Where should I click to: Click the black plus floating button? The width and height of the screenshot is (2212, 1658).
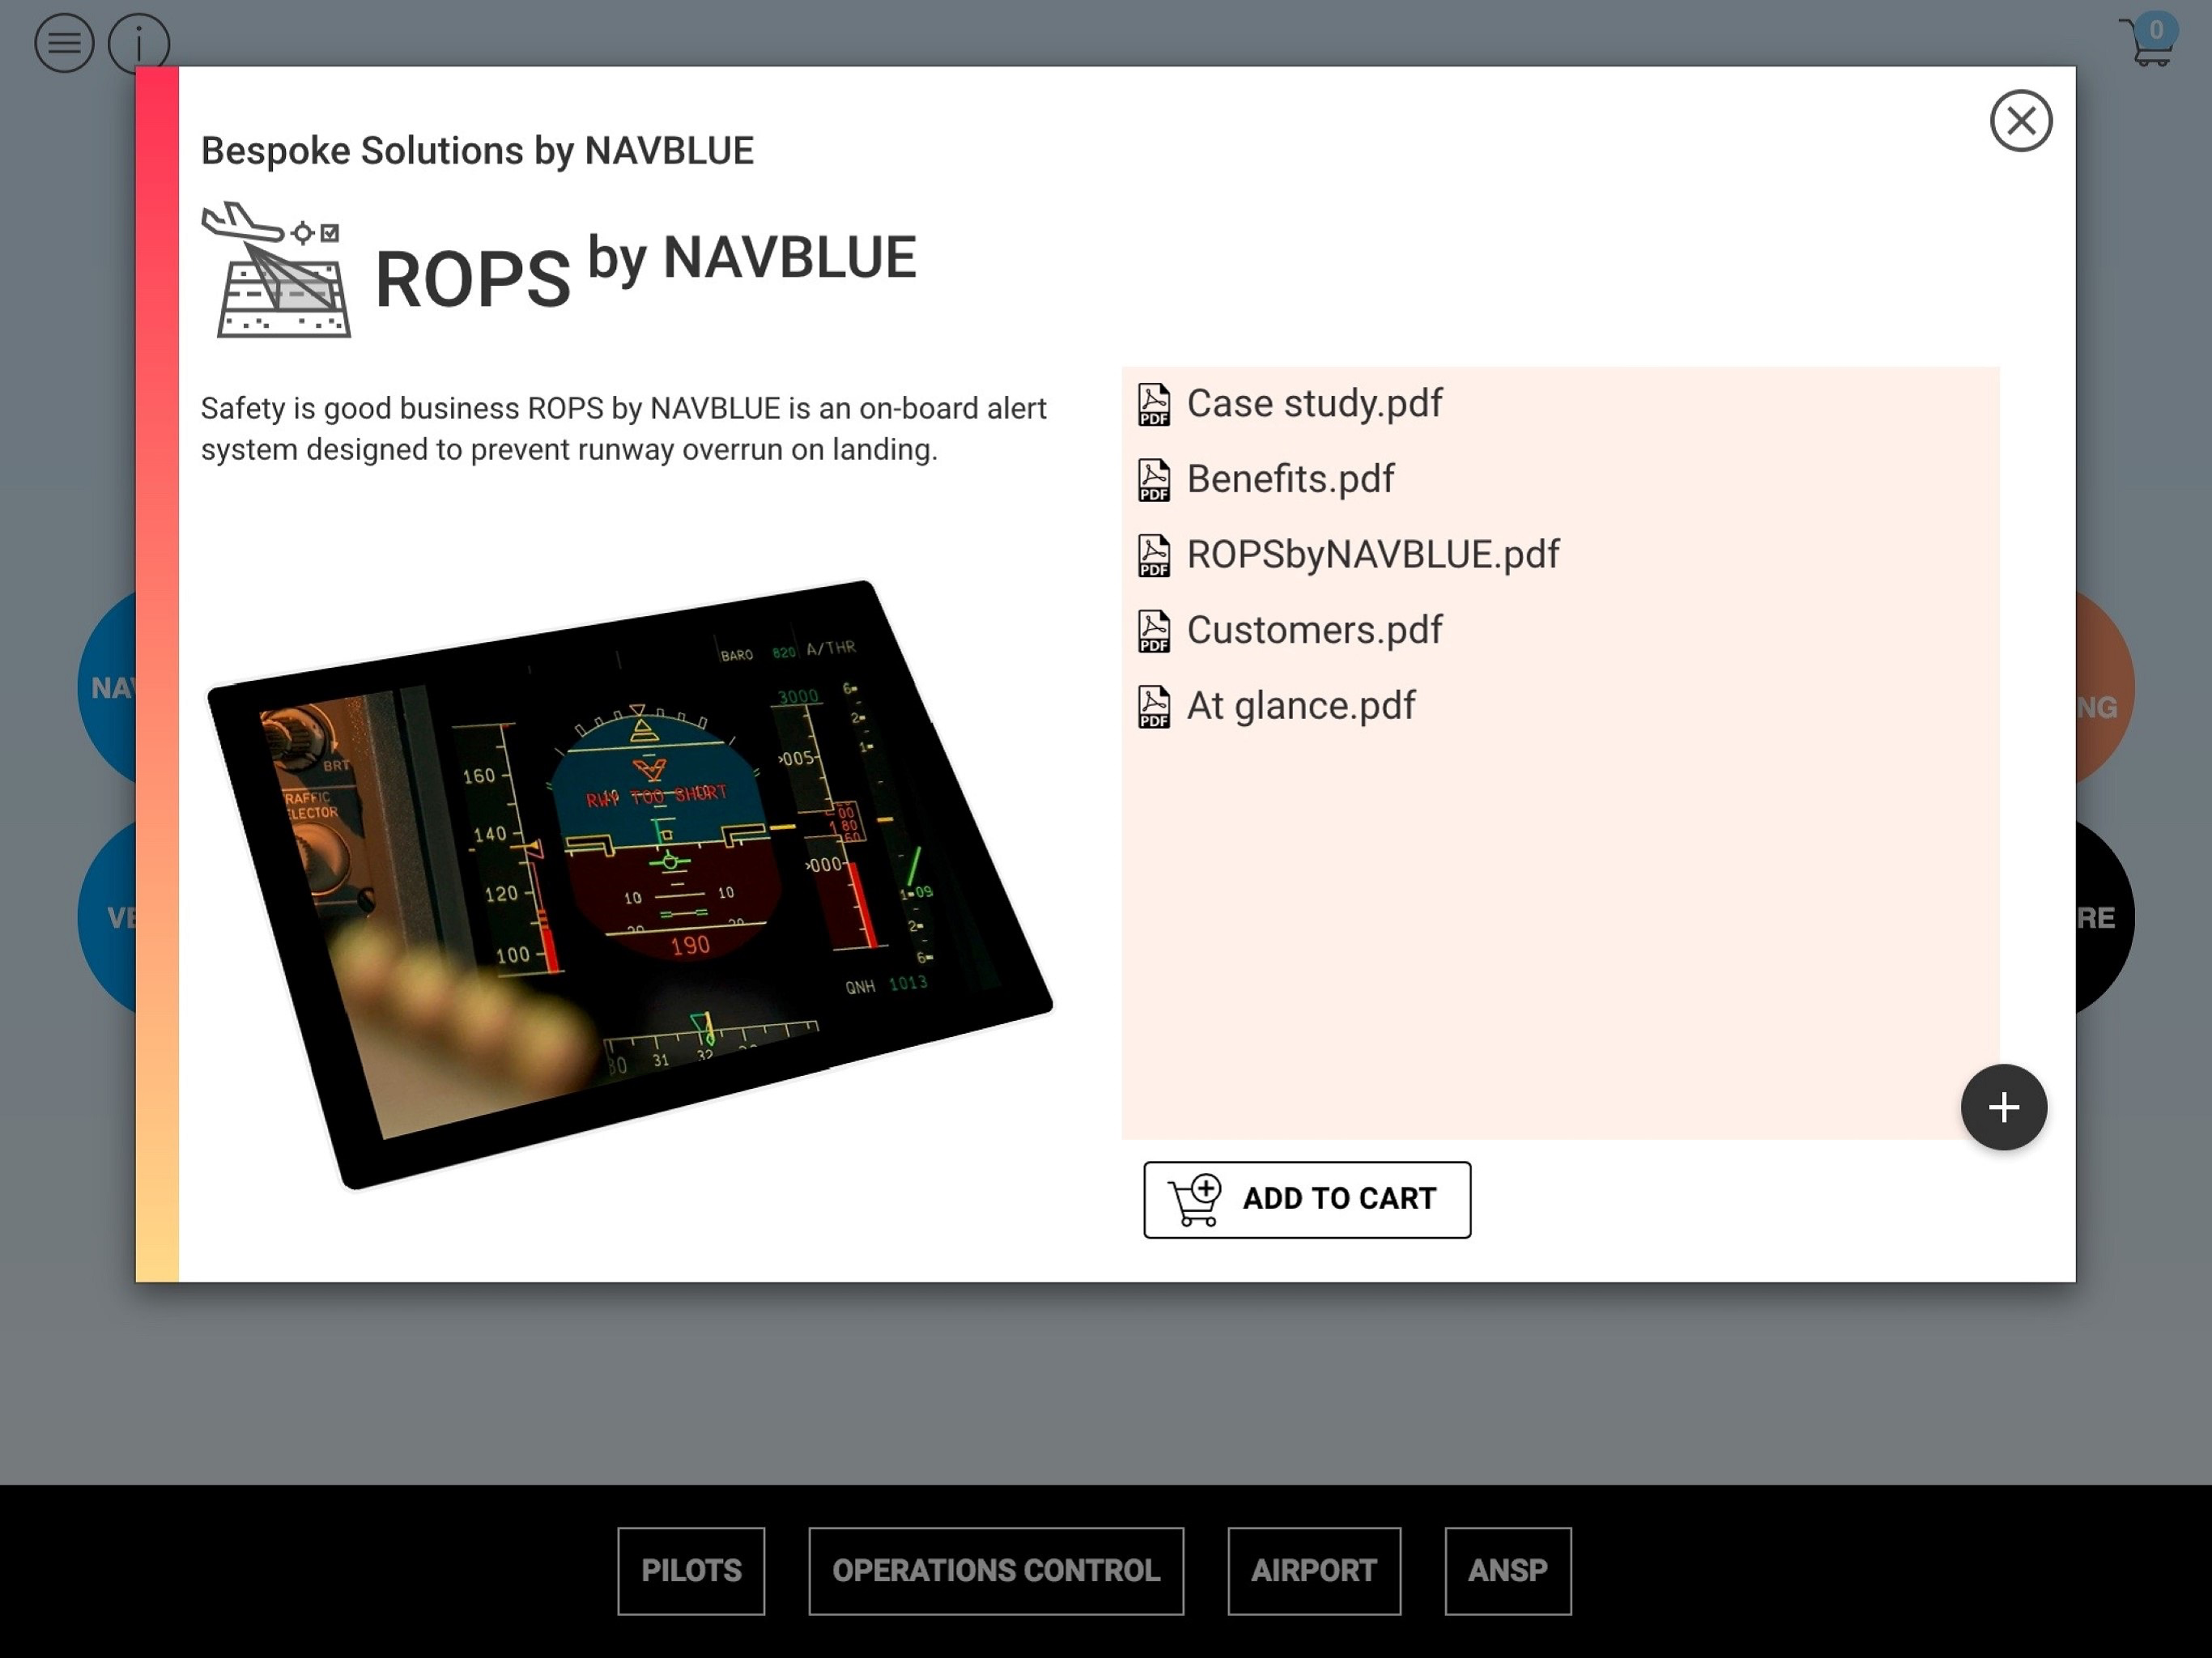point(2003,1107)
